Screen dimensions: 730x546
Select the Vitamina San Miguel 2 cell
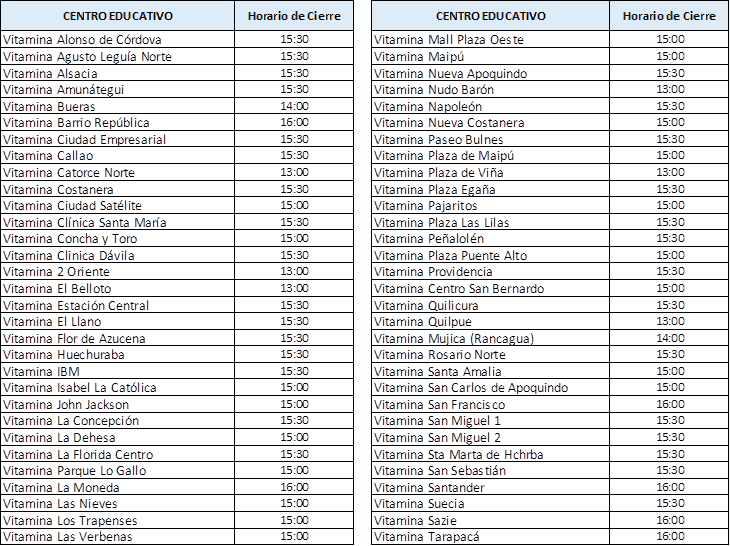point(491,437)
